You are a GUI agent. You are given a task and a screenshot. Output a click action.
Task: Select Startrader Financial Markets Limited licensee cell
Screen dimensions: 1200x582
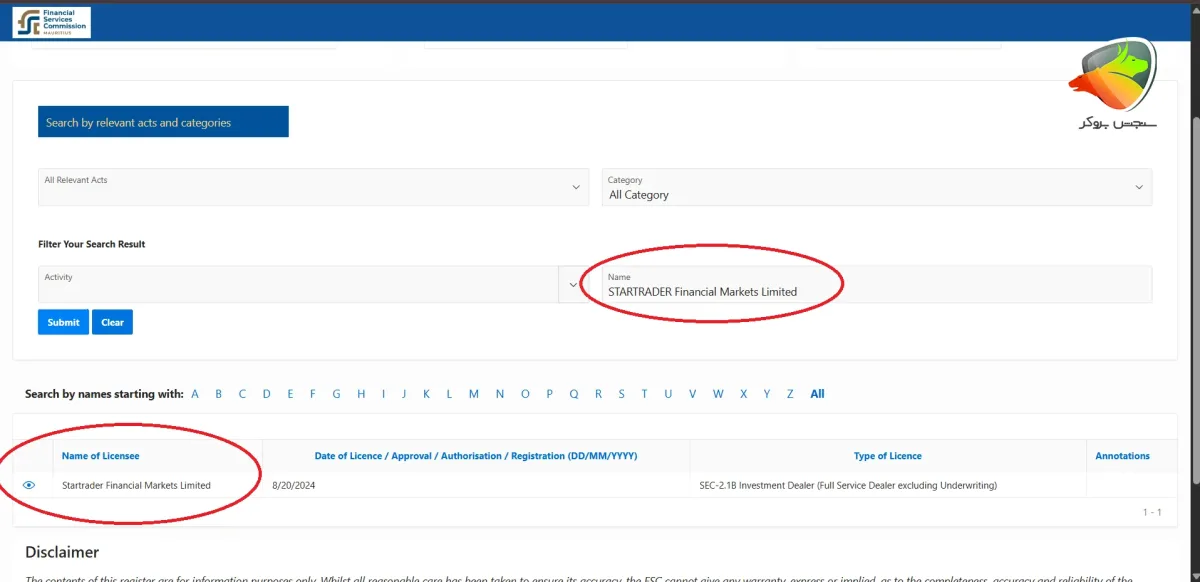click(136, 485)
